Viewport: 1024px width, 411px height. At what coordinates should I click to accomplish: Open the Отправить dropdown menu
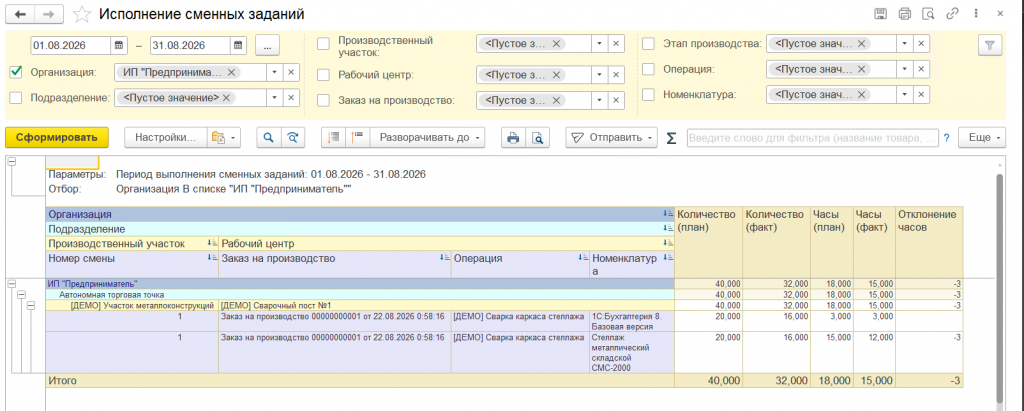point(611,138)
